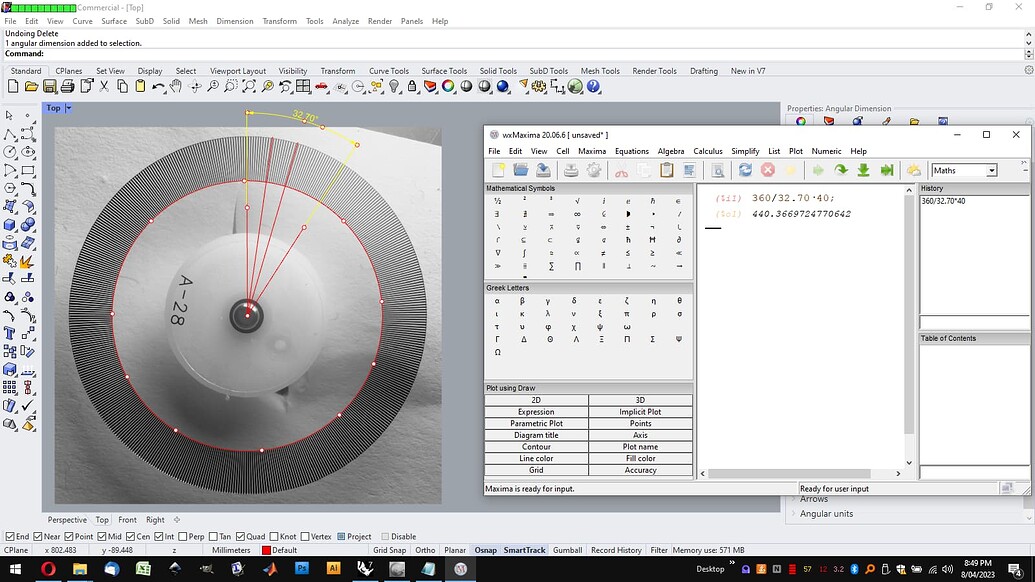Click wxMaxima's paste clipboard icon
Screen dimensions: 1035x582
(666, 170)
